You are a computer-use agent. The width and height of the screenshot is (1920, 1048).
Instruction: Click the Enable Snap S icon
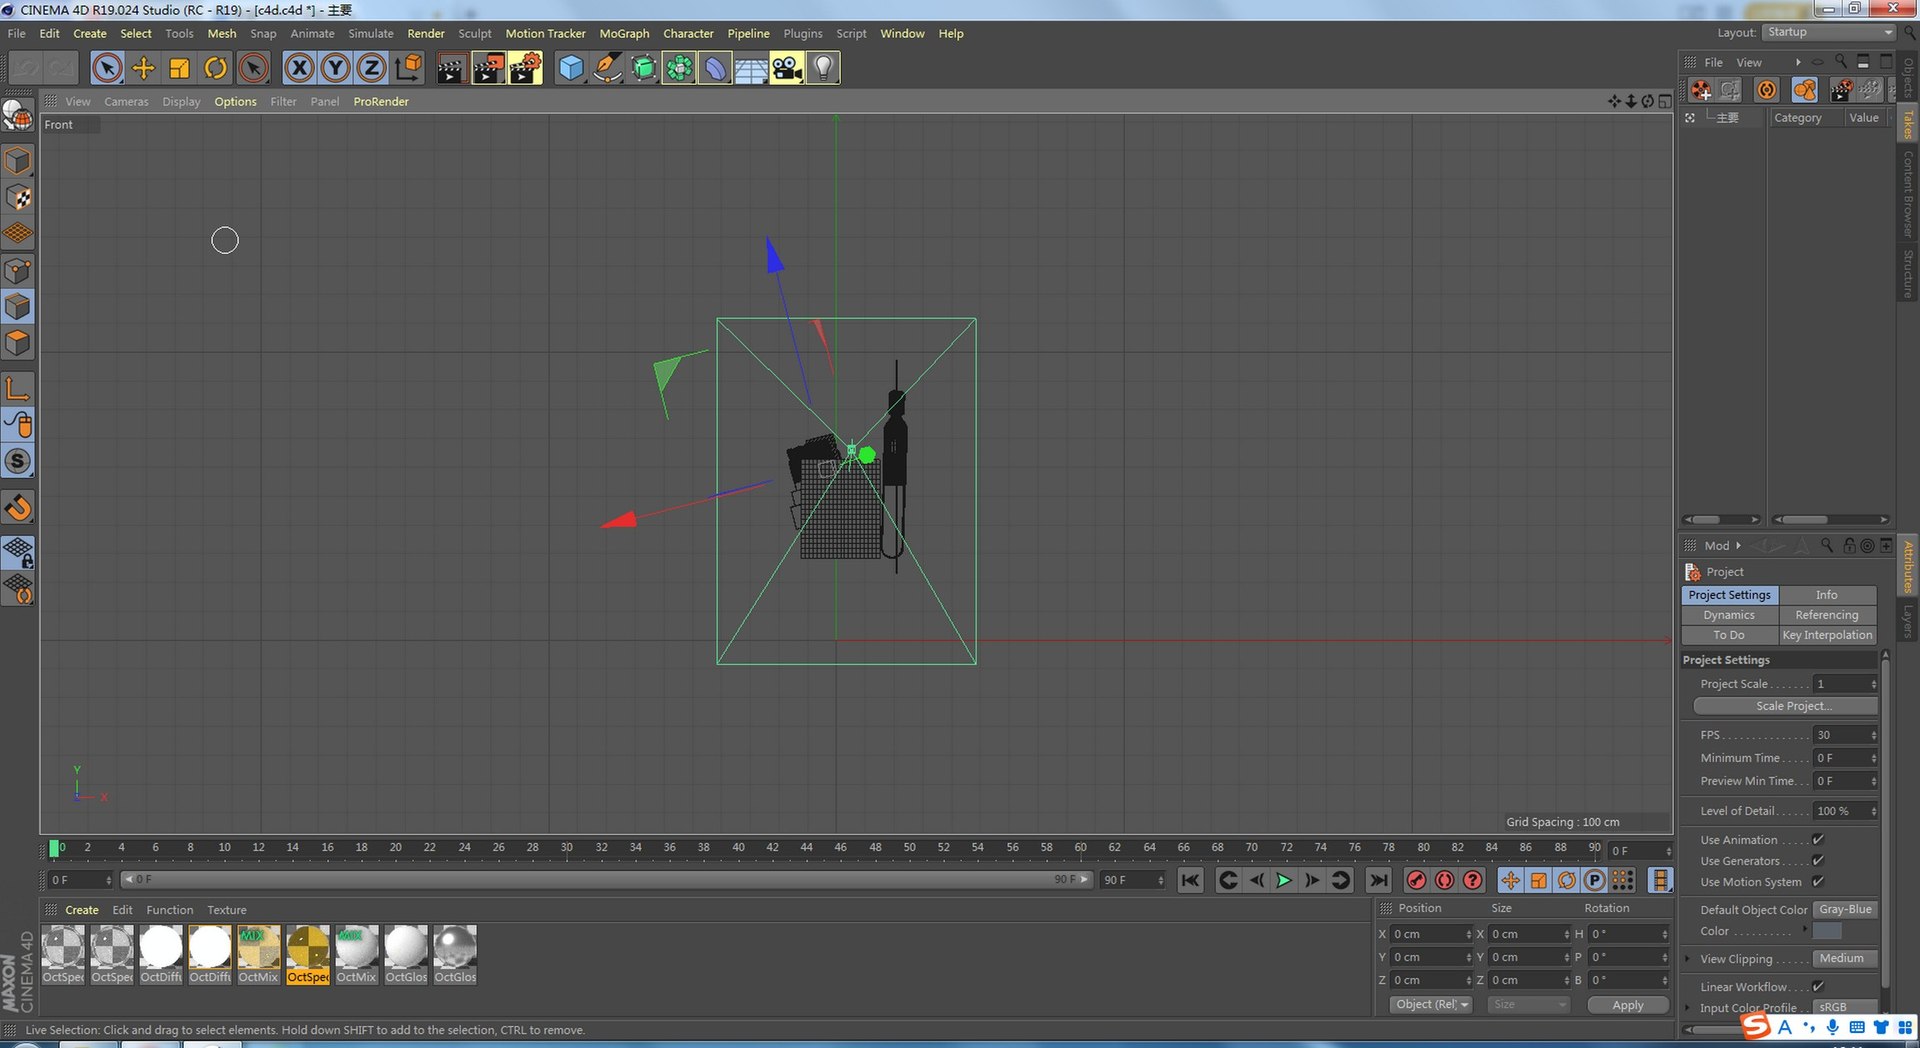tap(18, 461)
